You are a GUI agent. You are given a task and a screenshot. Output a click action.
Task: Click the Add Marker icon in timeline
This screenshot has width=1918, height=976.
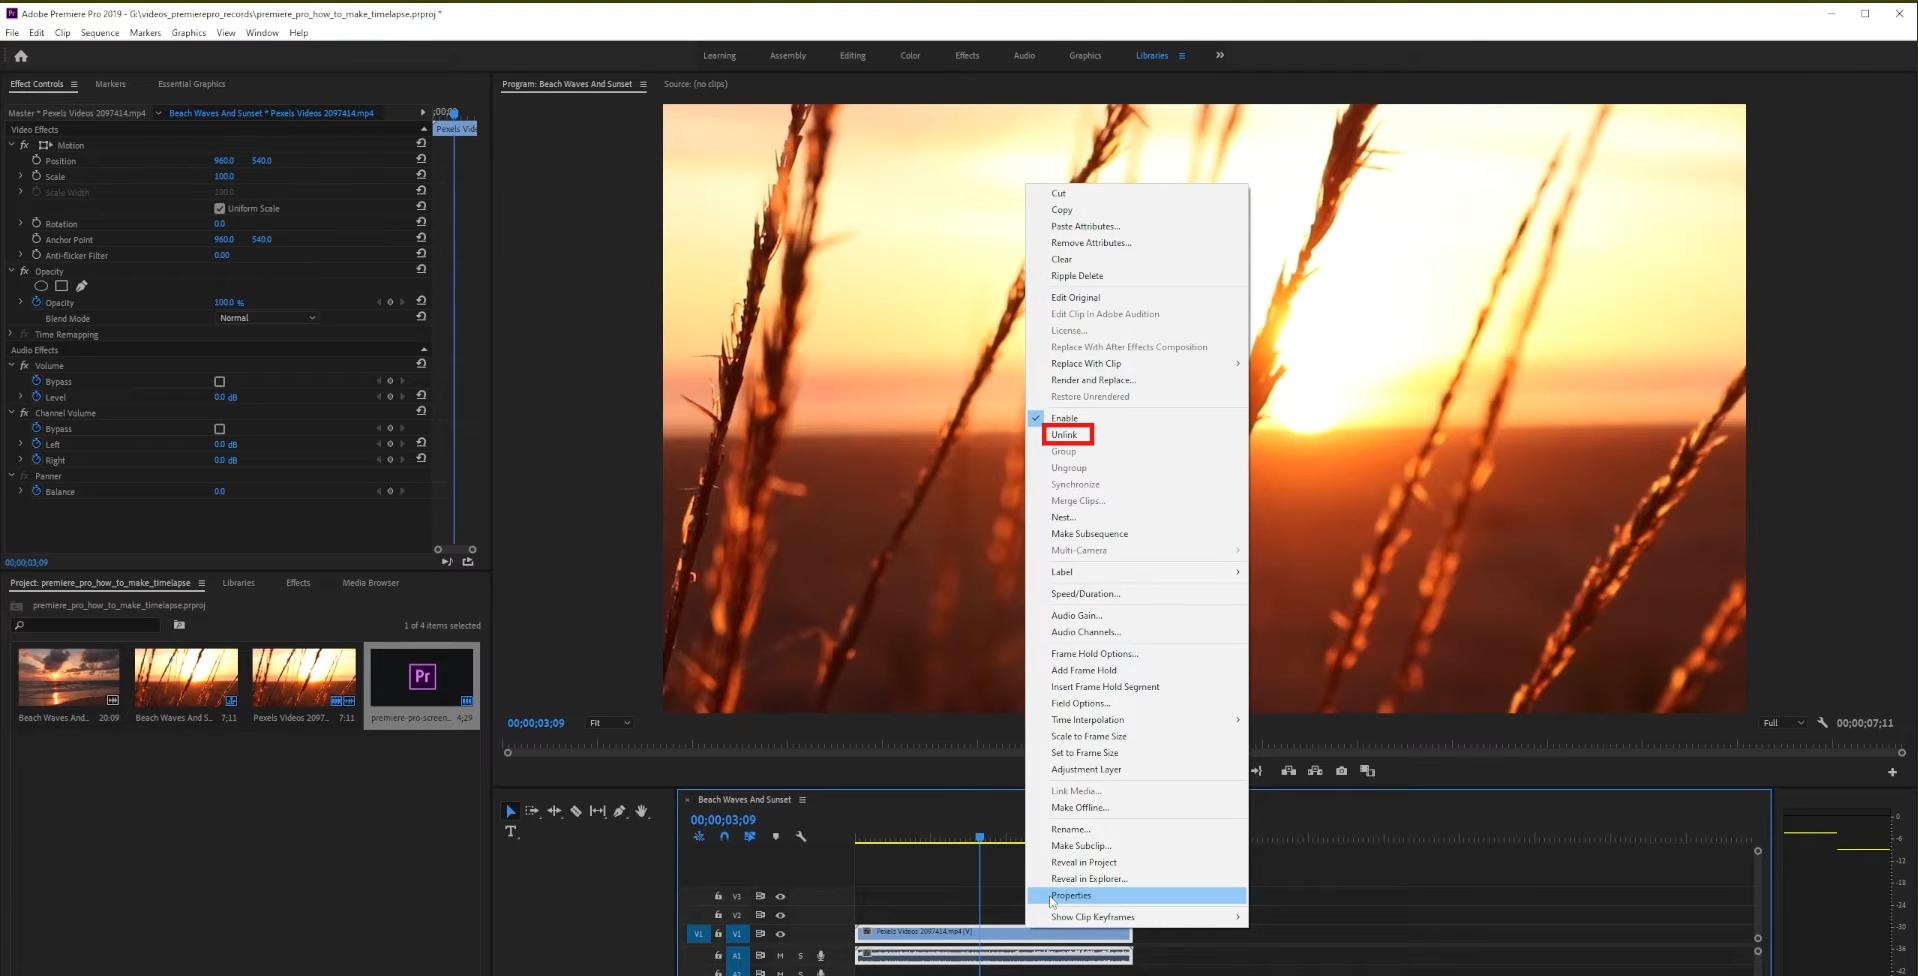[776, 836]
